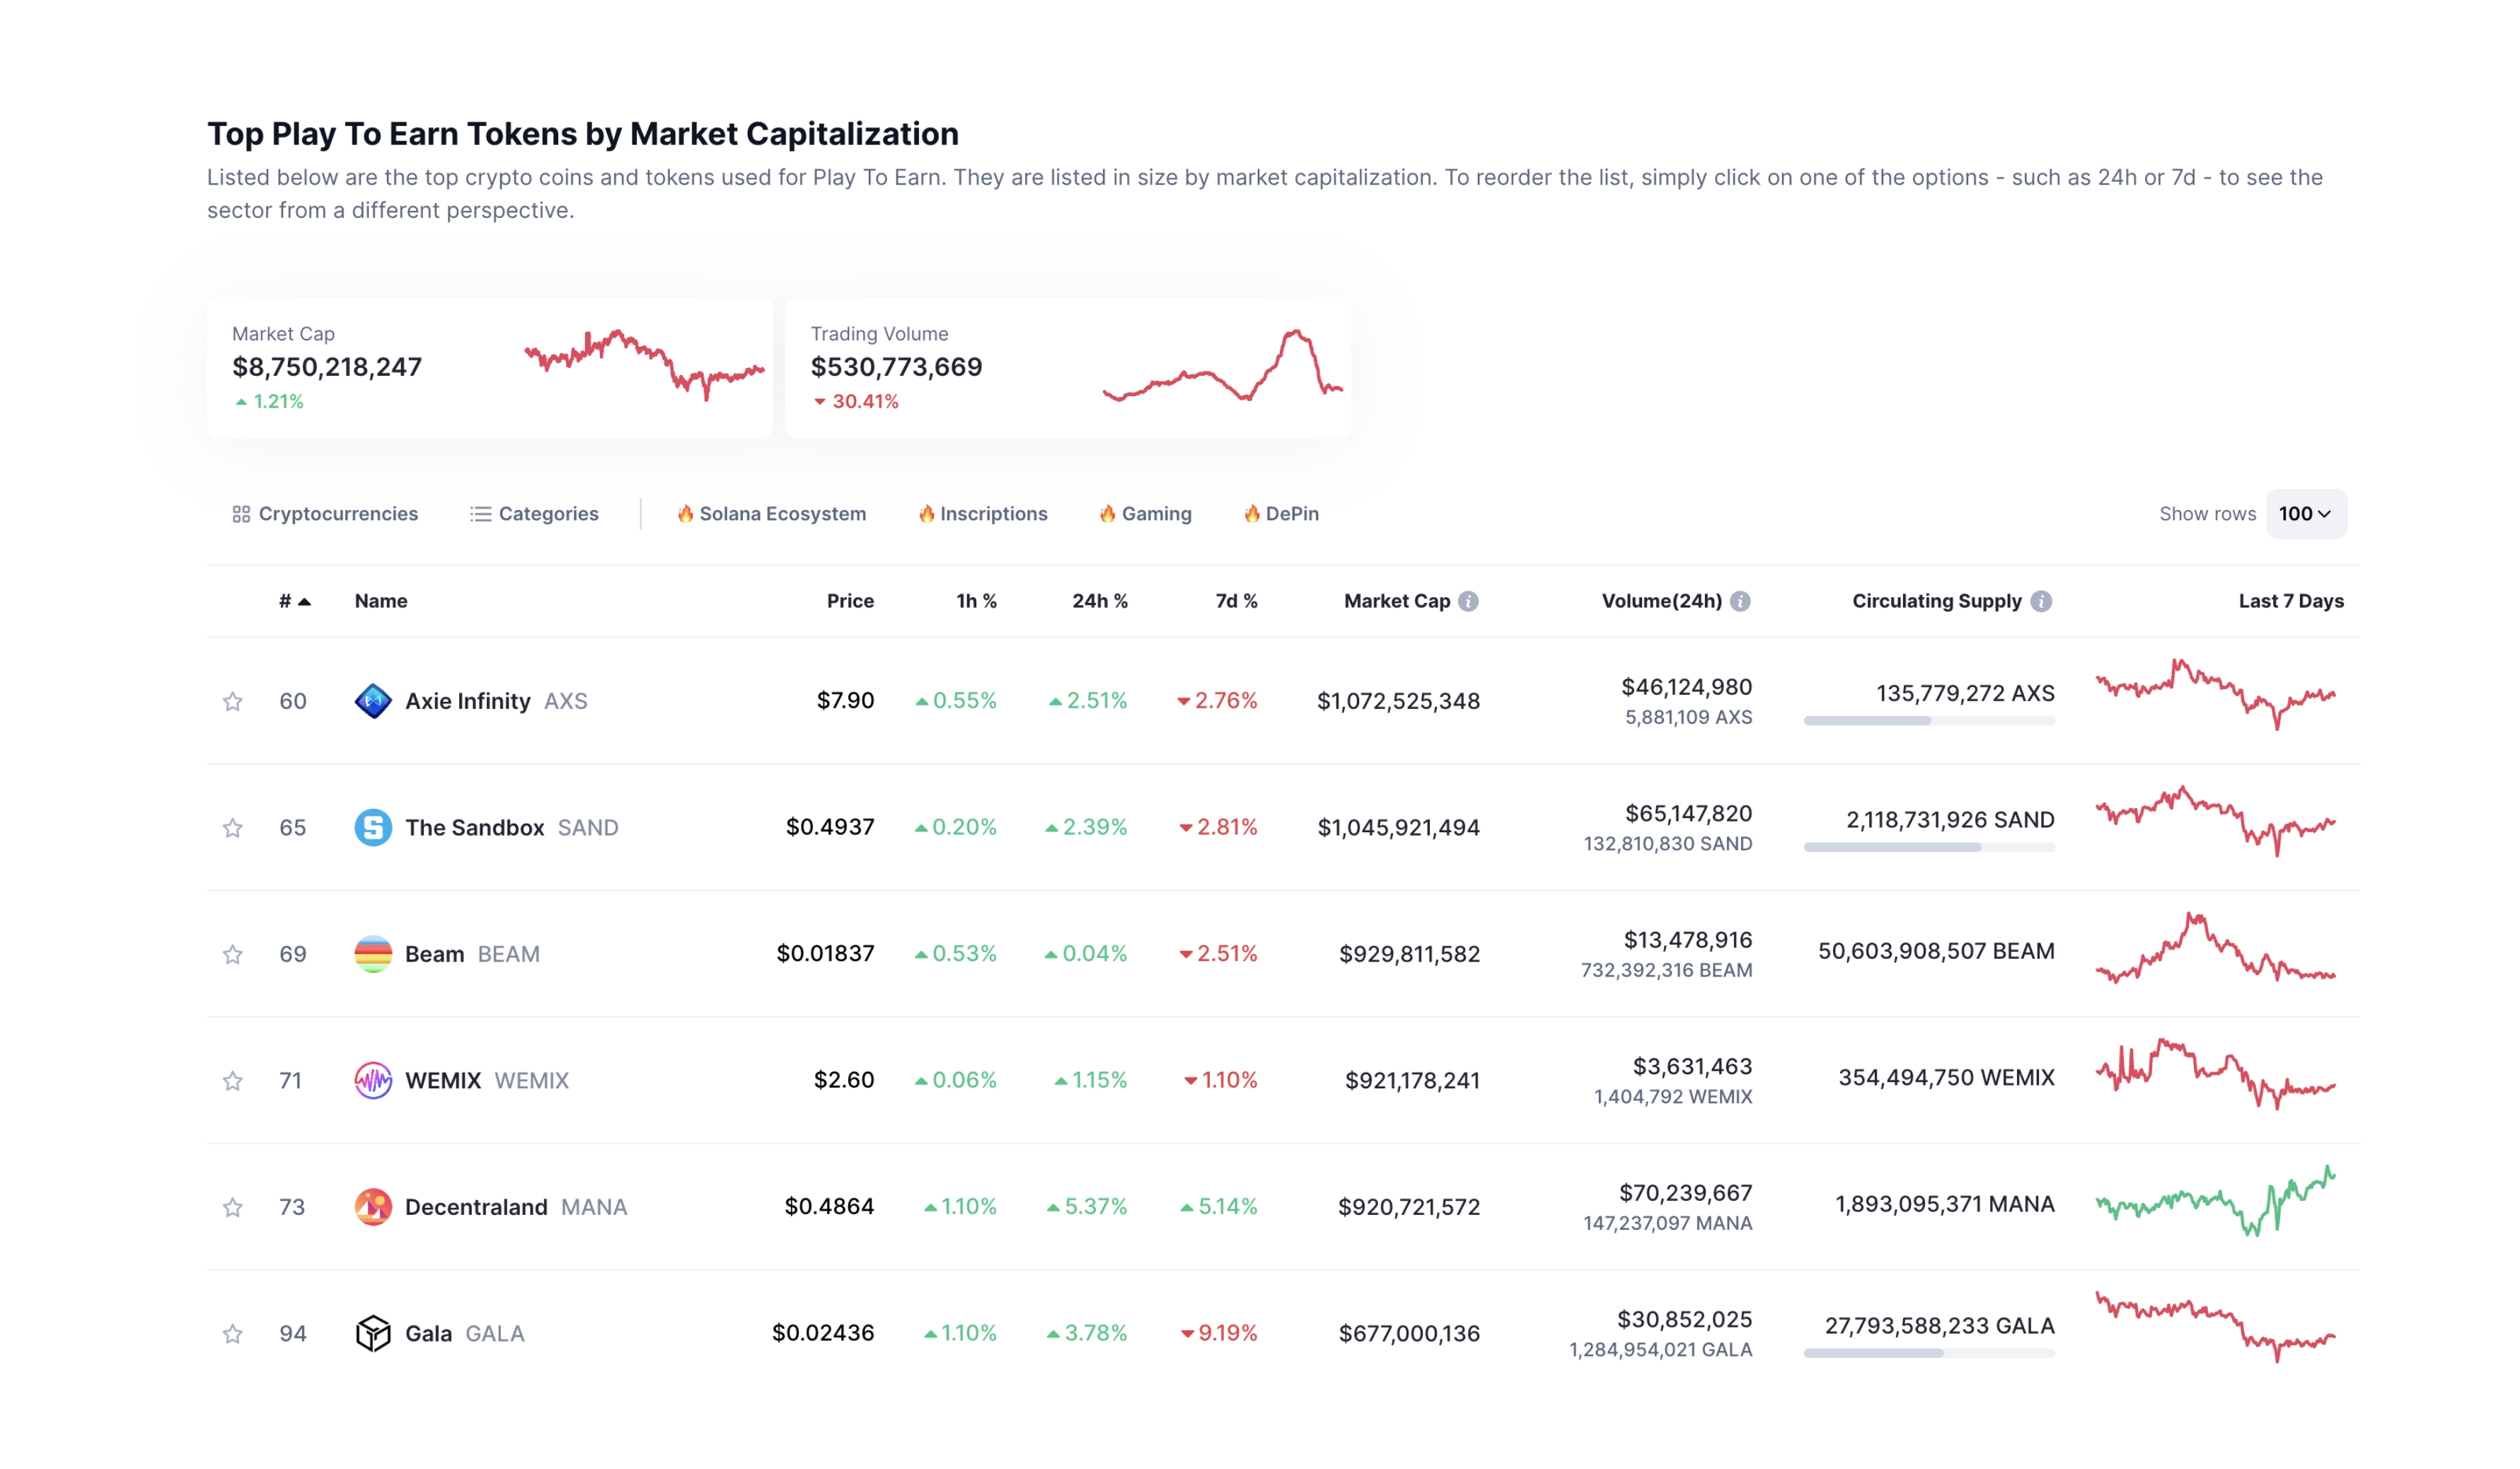Add Decentraland to watchlist via star
Image resolution: width=2520 pixels, height=1469 pixels.
(x=232, y=1207)
